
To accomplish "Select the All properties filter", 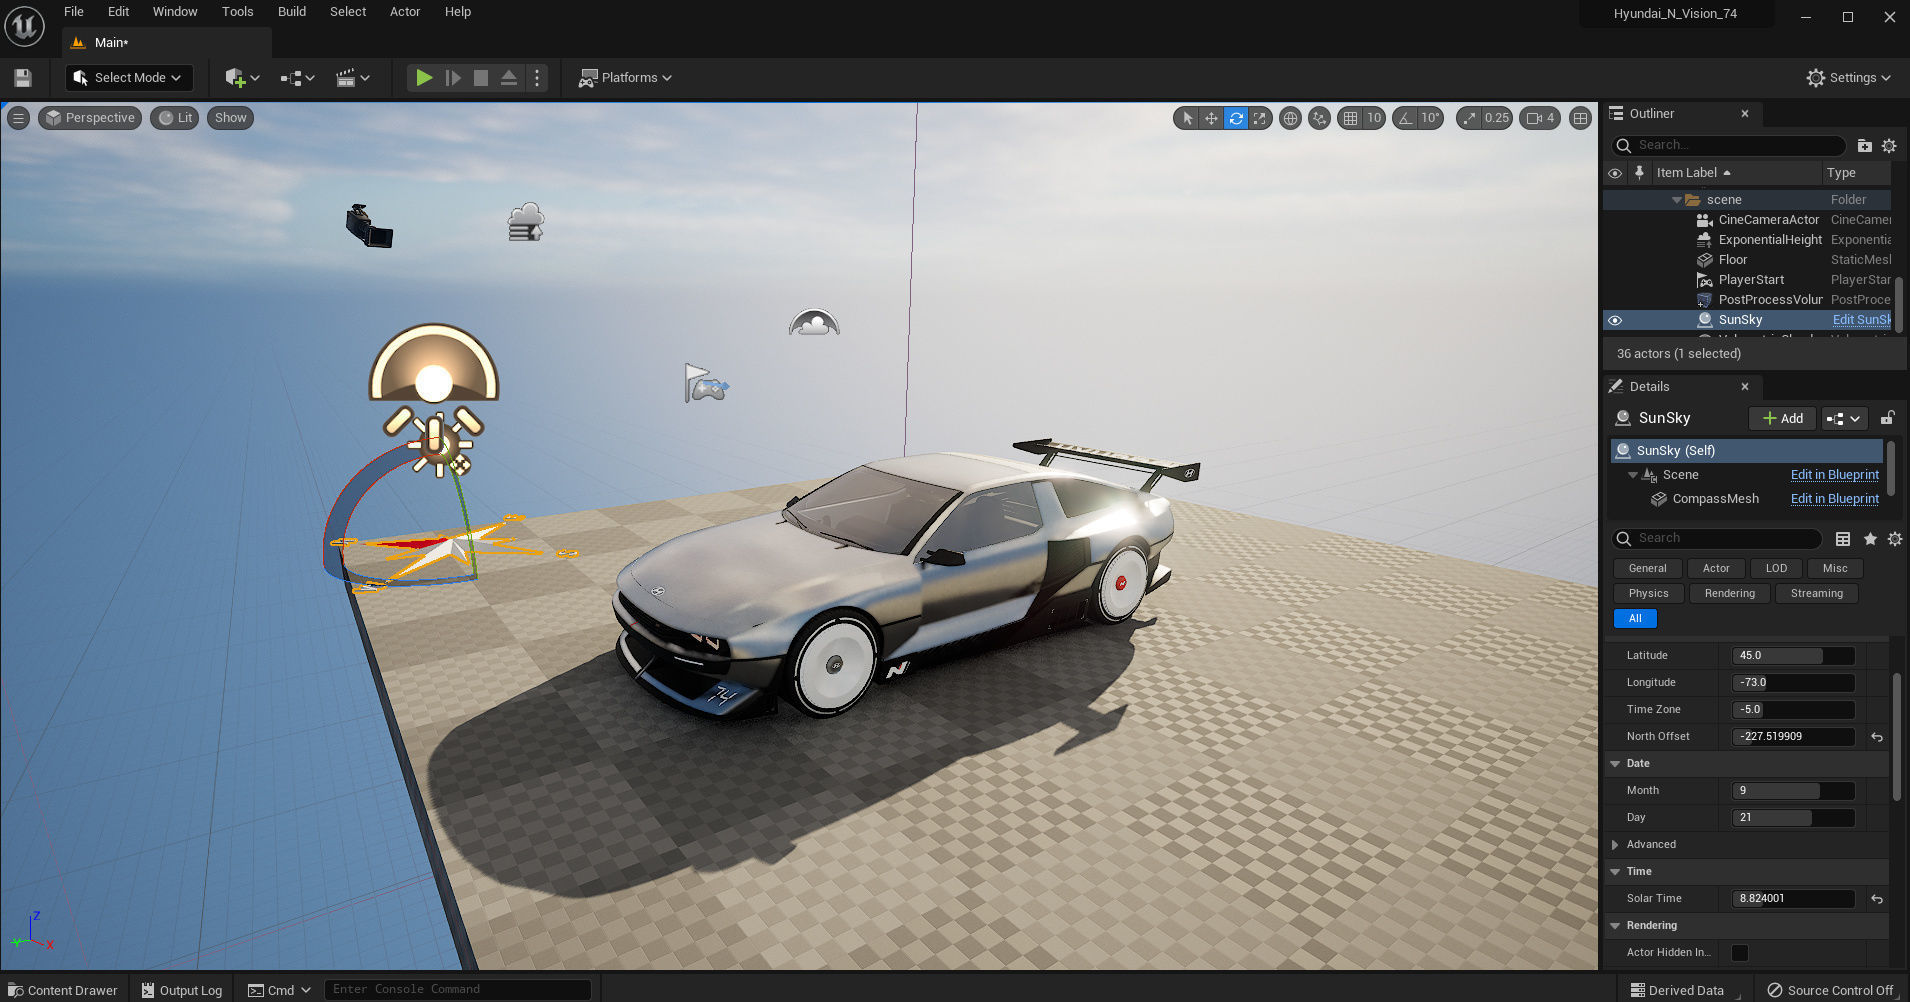I will [1635, 619].
